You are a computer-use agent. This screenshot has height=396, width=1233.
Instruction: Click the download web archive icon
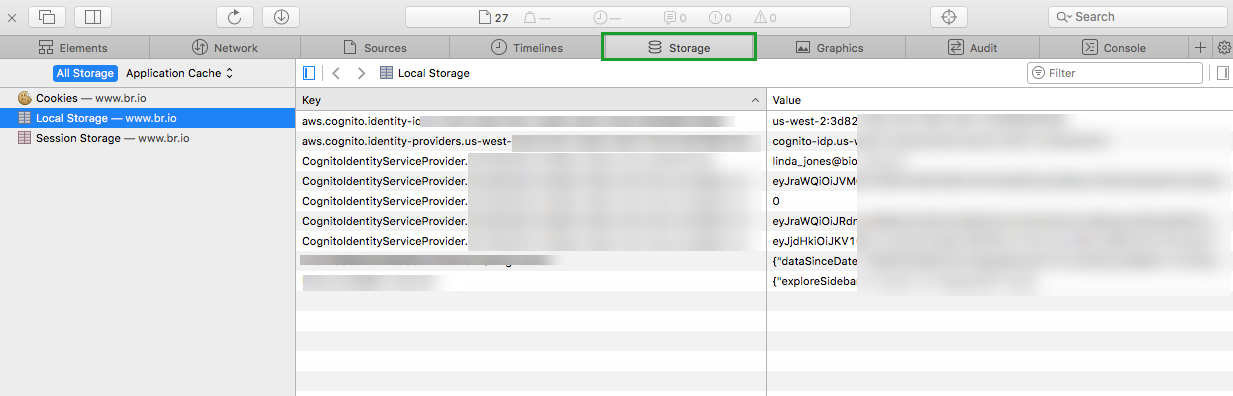(281, 17)
